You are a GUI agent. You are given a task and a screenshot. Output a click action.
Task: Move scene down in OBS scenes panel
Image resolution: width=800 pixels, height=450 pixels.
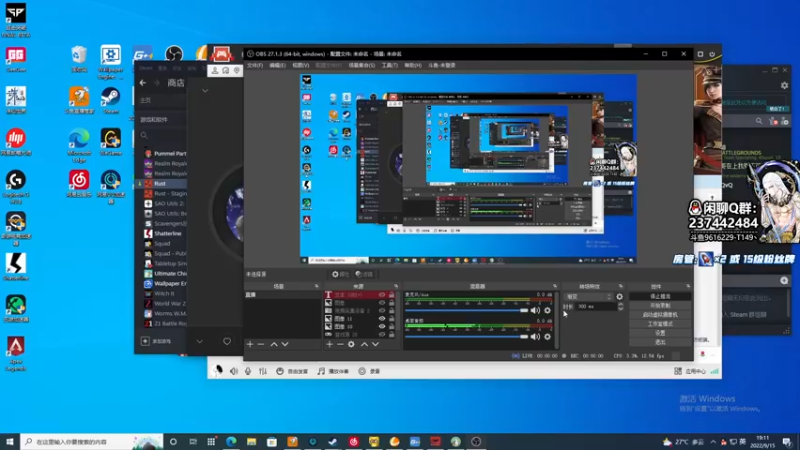click(x=285, y=344)
